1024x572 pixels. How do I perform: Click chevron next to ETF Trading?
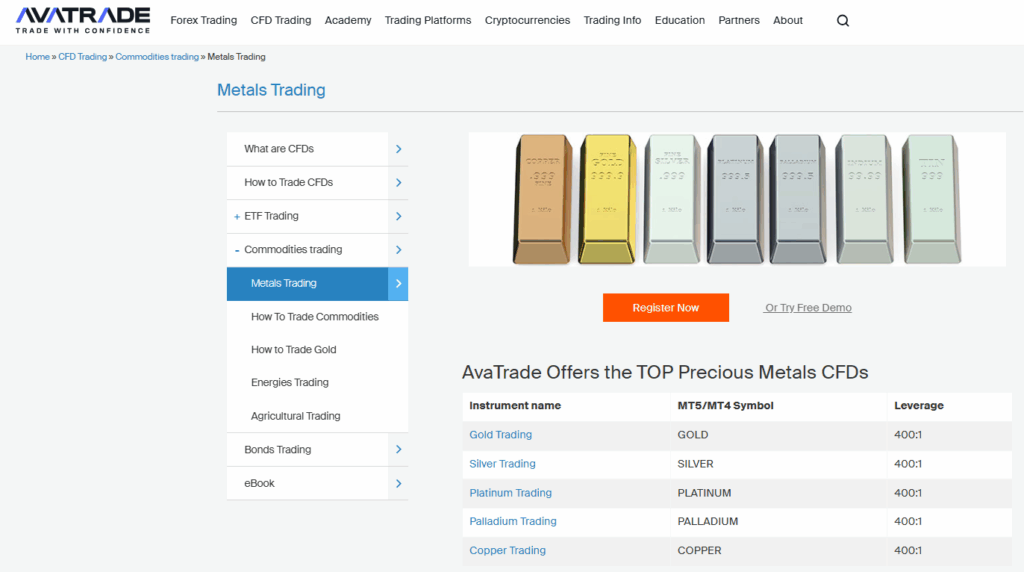[x=398, y=216]
